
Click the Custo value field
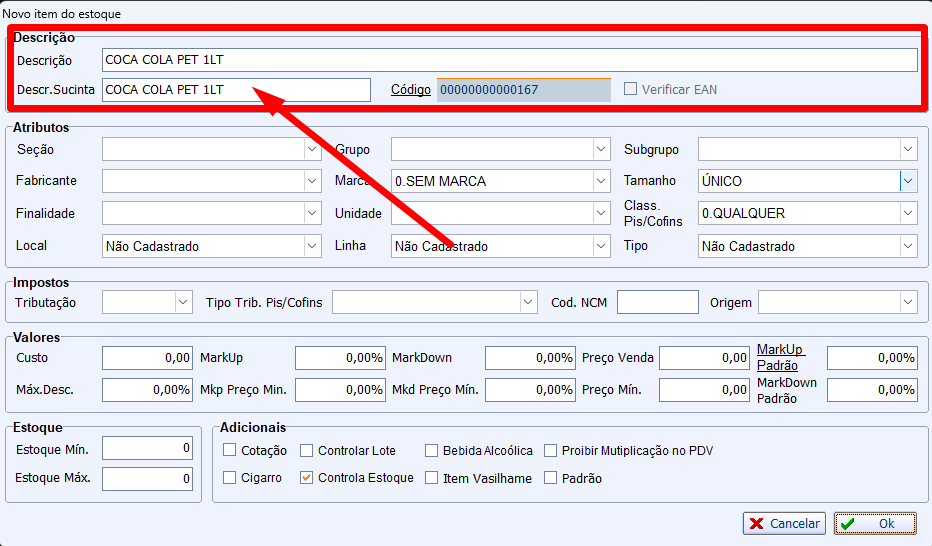pos(147,358)
